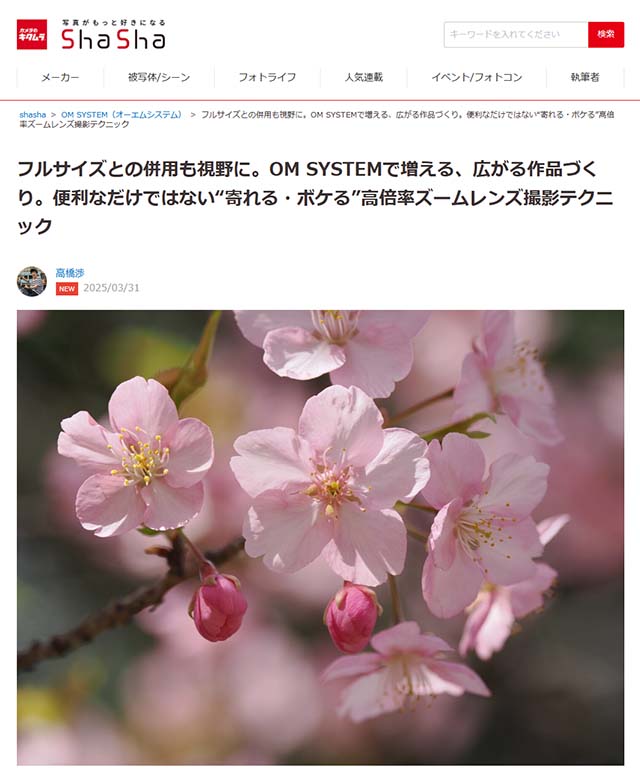This screenshot has height=780, width=640.
Task: Open the 執筆者 menu
Action: [x=585, y=77]
